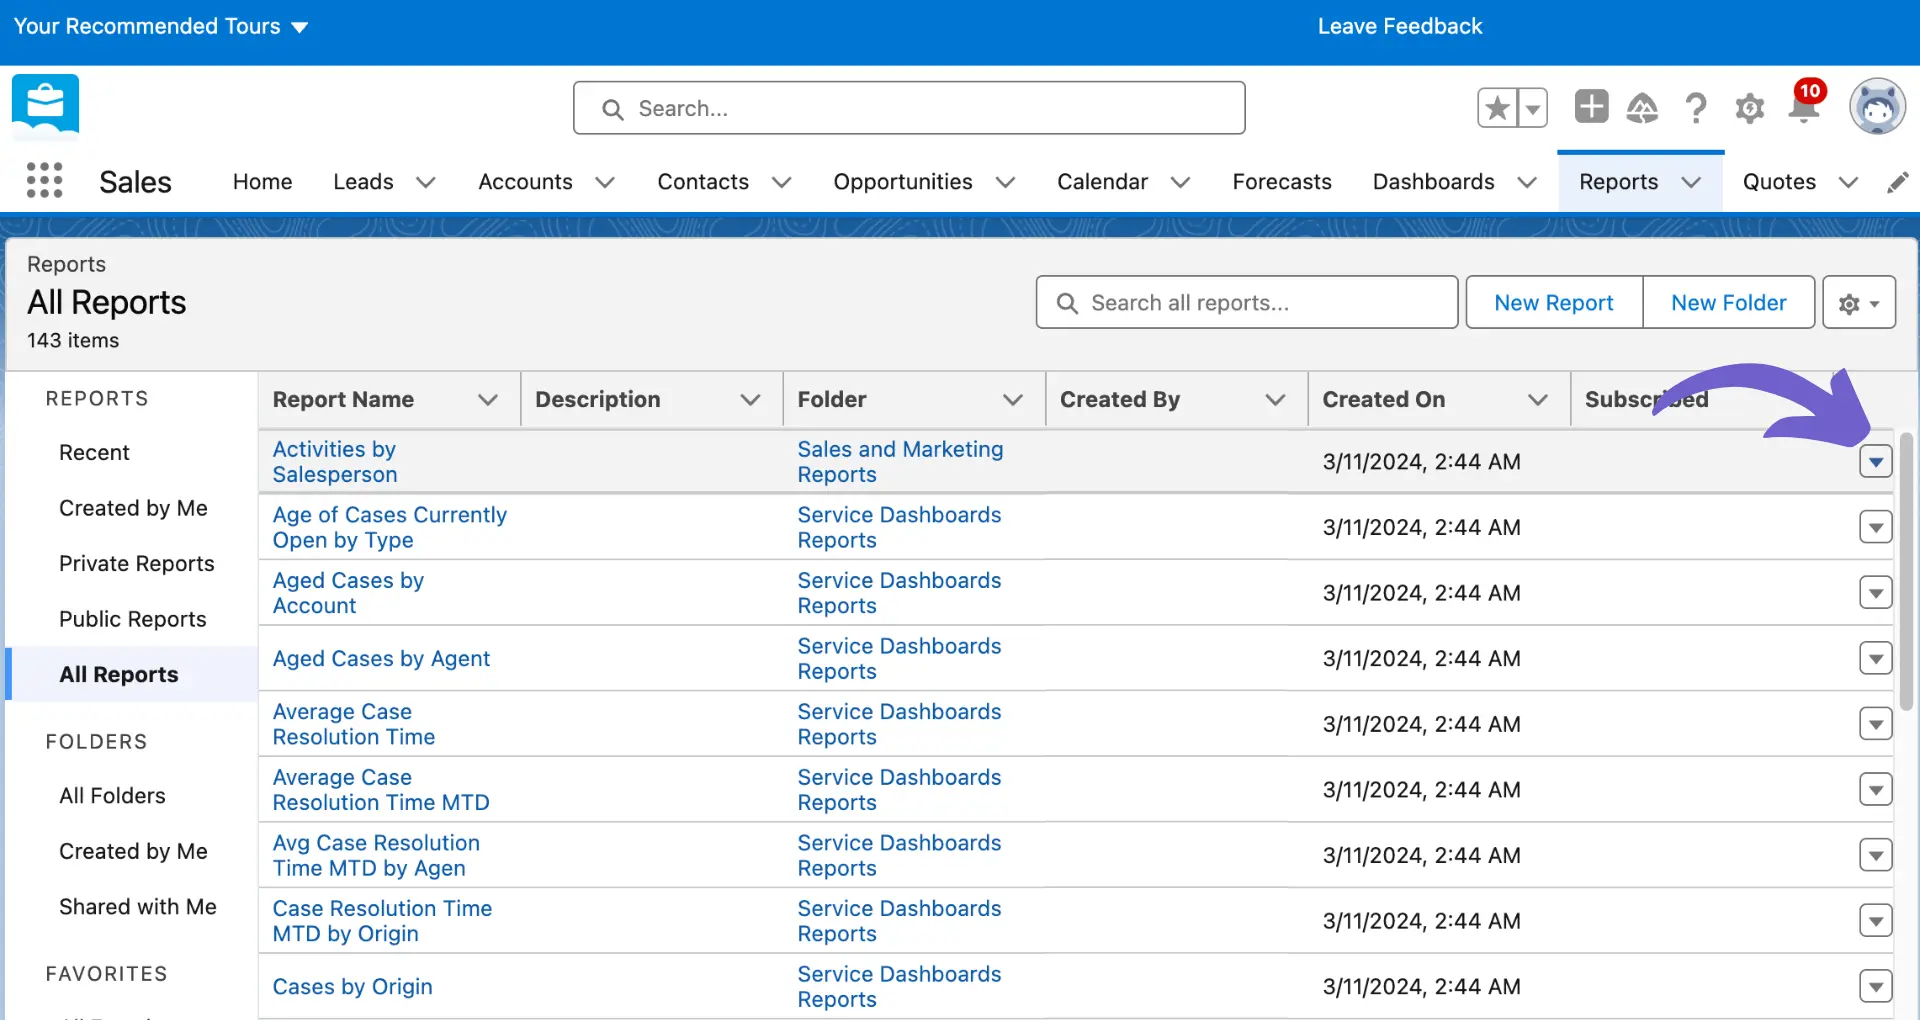Open the favorites list dropdown arrow
The image size is (1920, 1020).
click(1533, 108)
